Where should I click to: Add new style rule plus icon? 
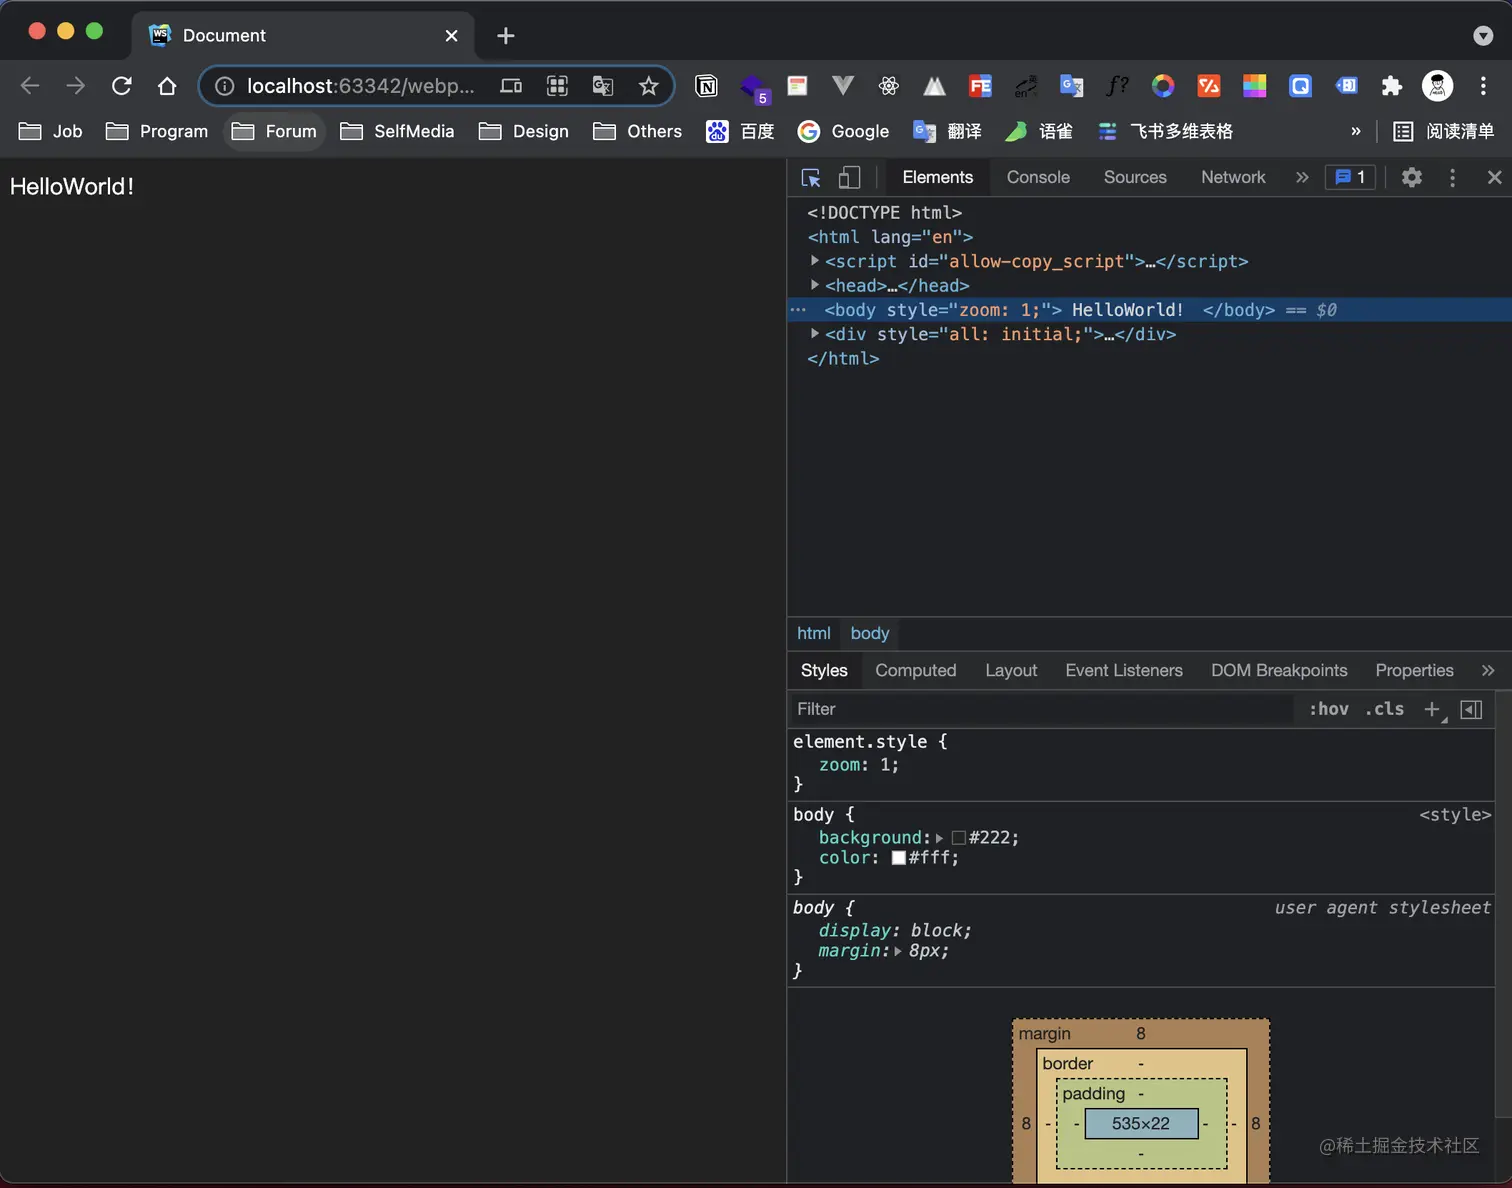tap(1433, 709)
